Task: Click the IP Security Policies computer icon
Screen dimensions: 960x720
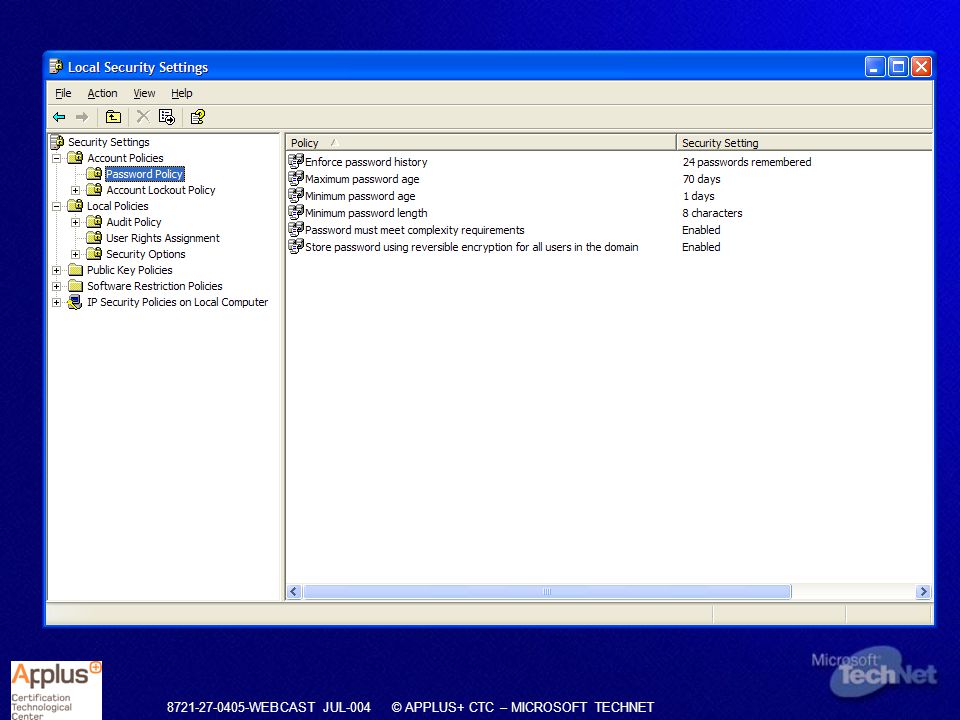Action: 75,302
